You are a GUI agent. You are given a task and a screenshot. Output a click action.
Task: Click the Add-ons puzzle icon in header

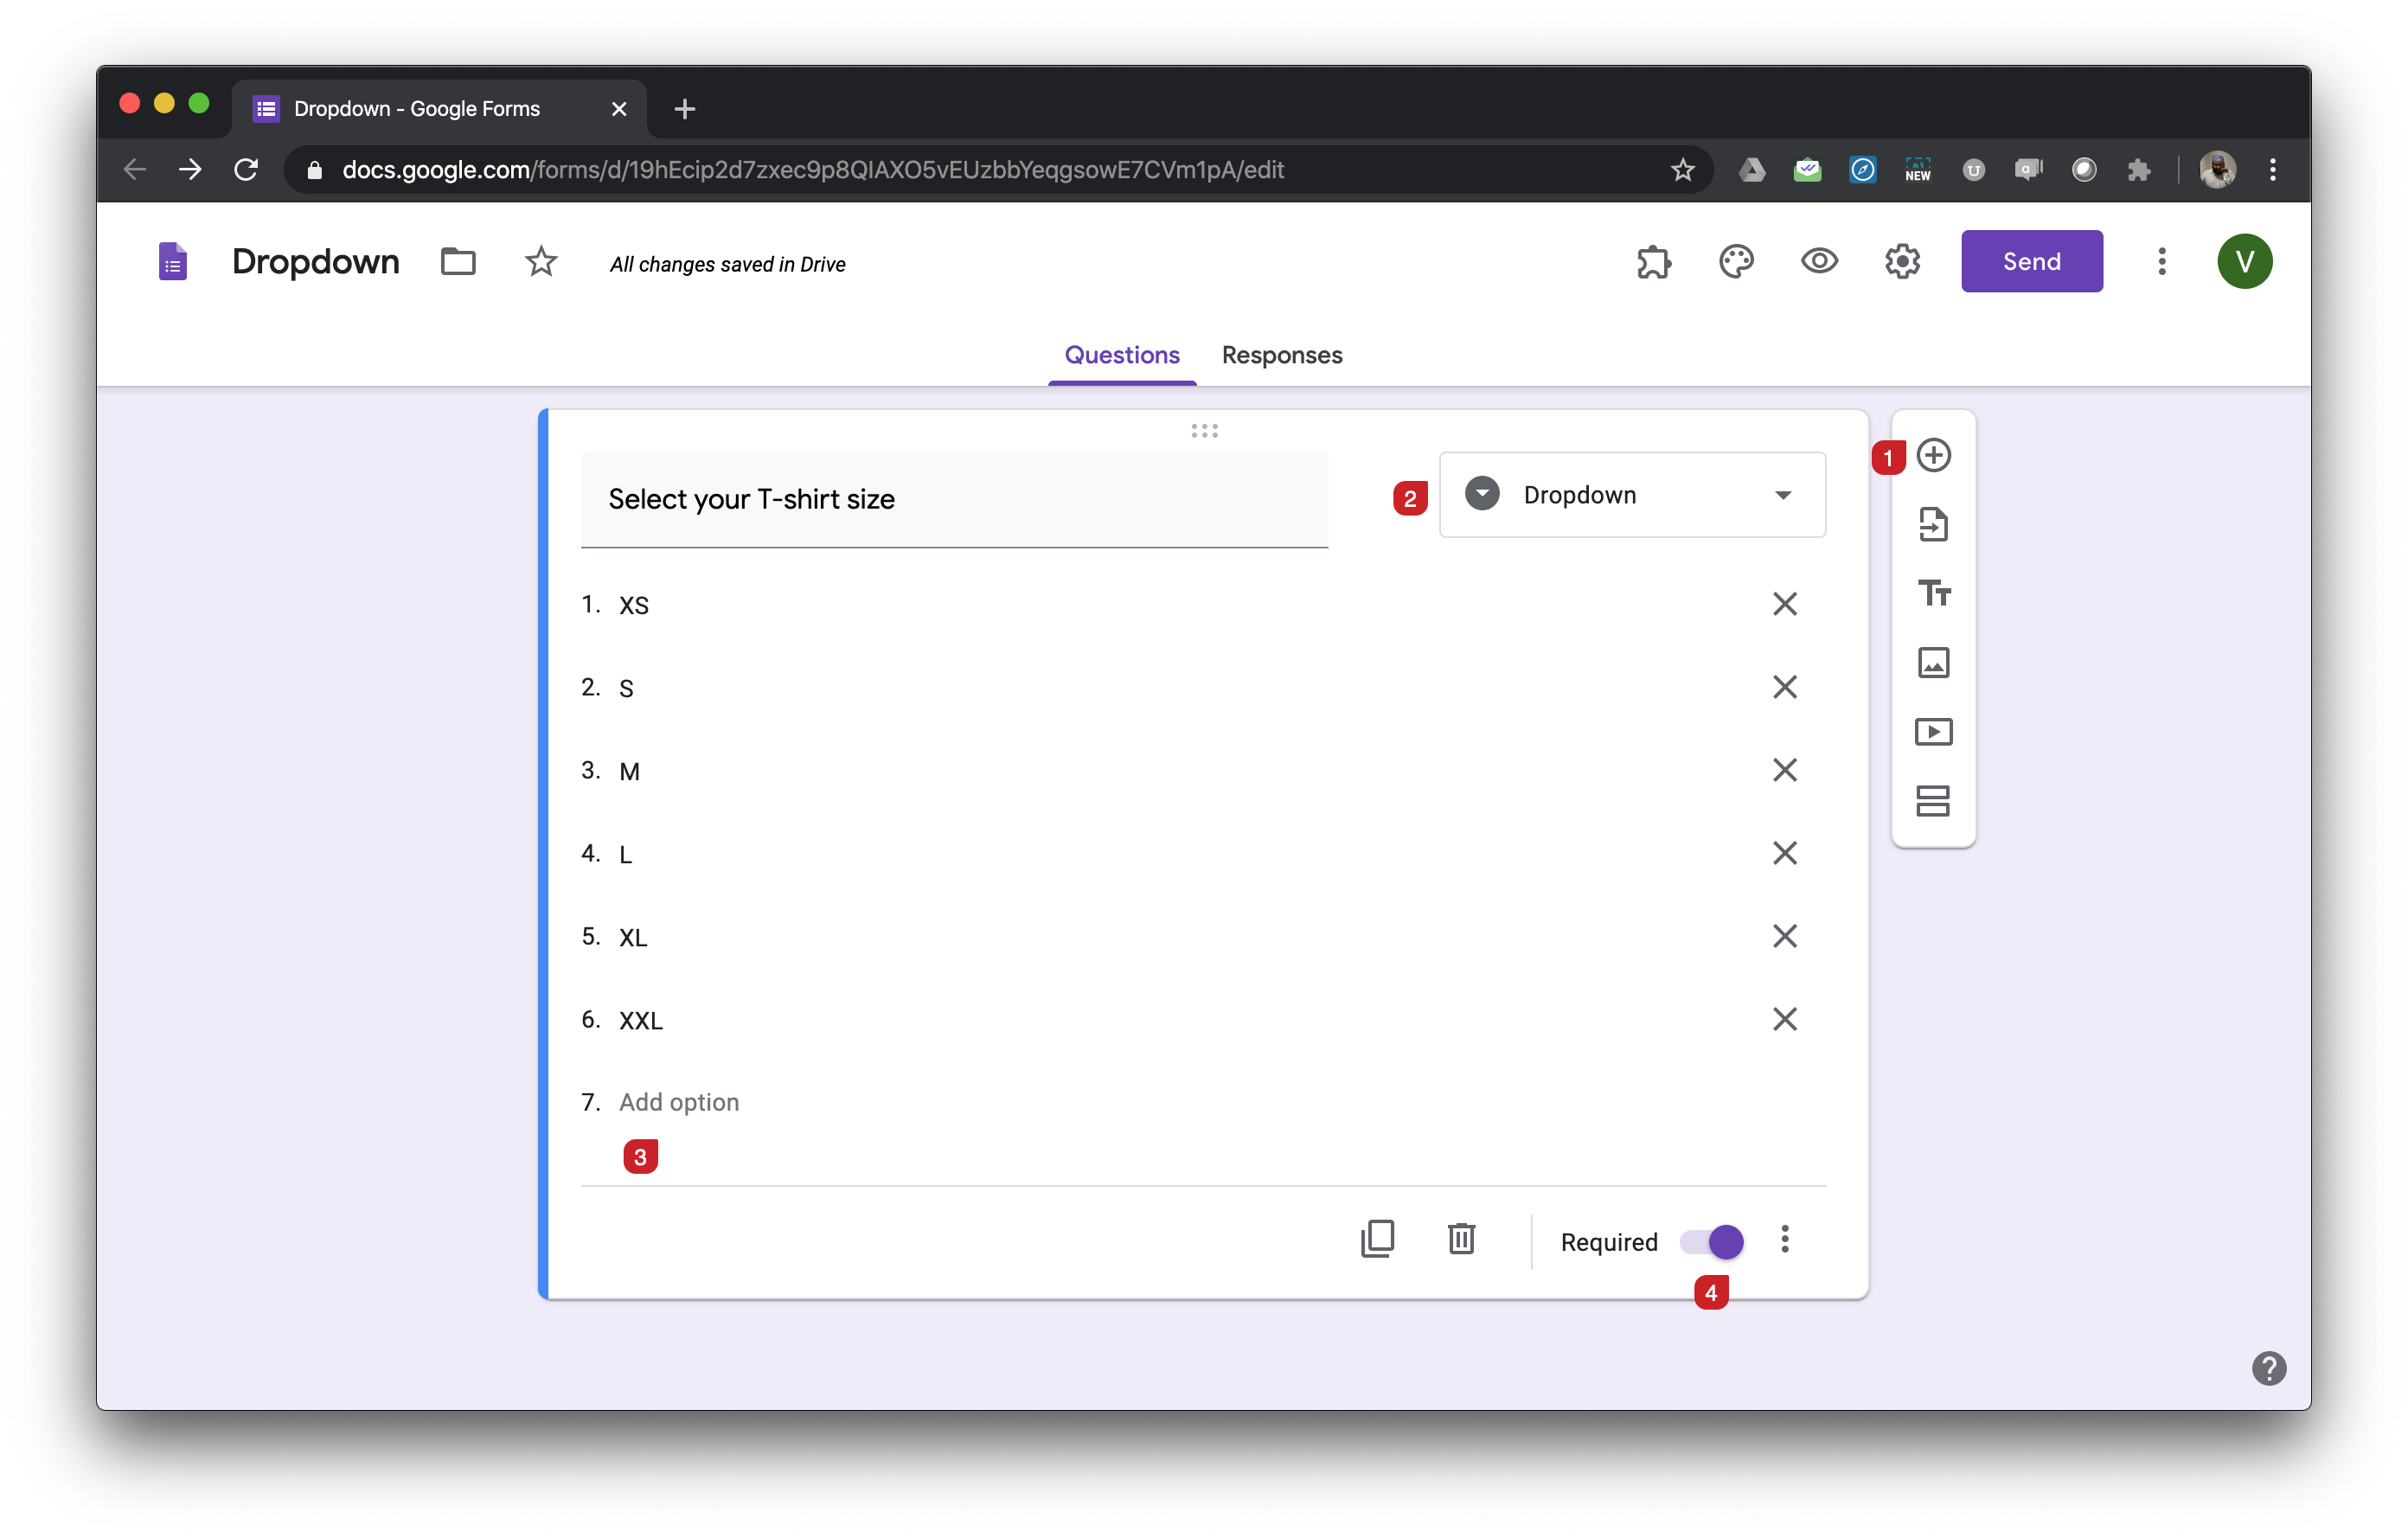pos(1653,262)
